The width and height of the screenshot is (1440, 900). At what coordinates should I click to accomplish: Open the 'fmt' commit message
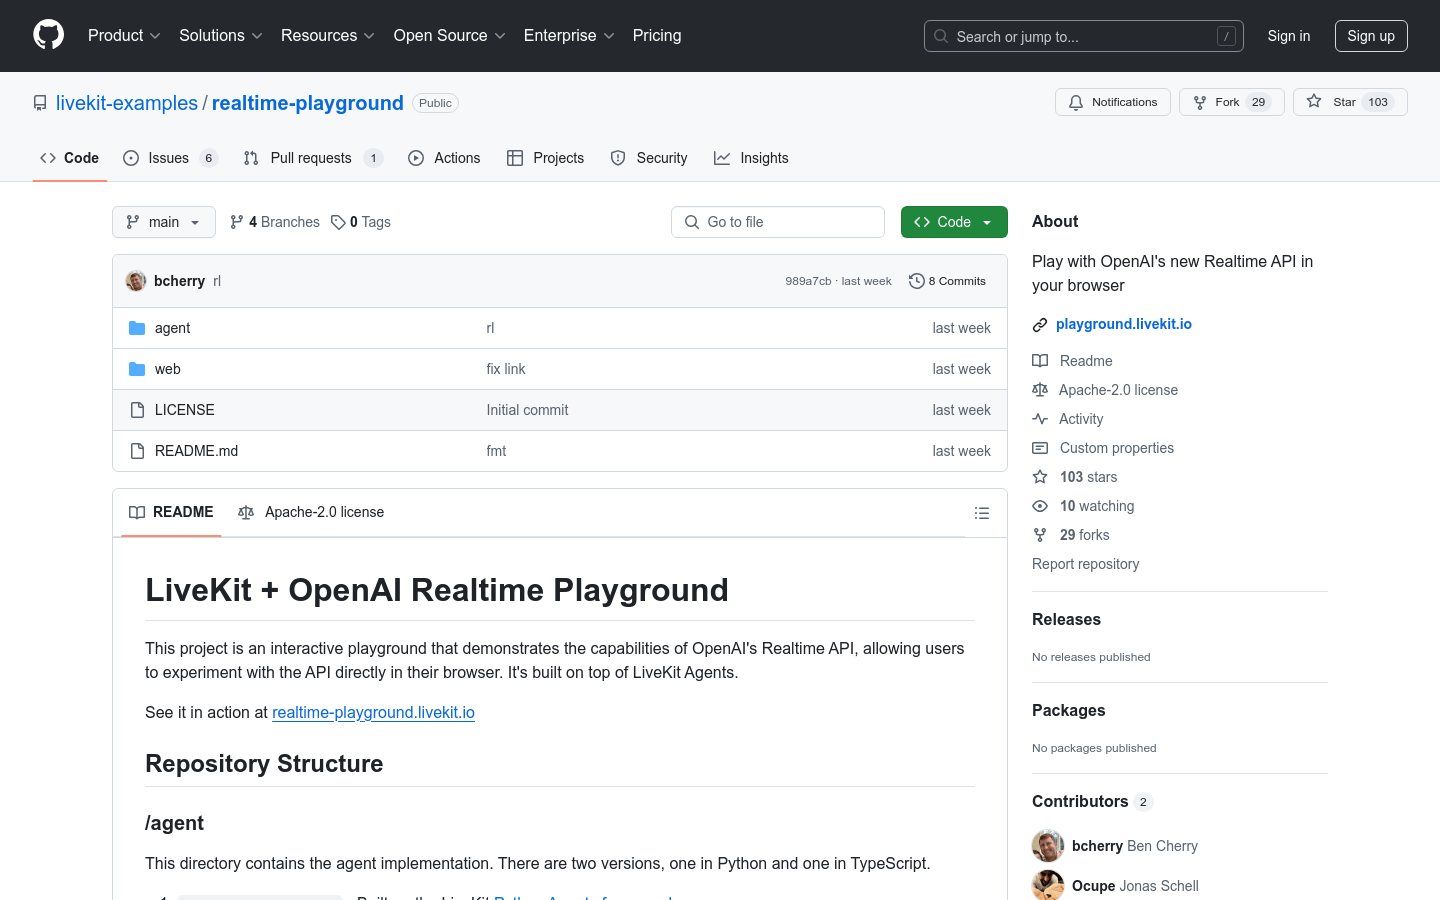coord(496,451)
